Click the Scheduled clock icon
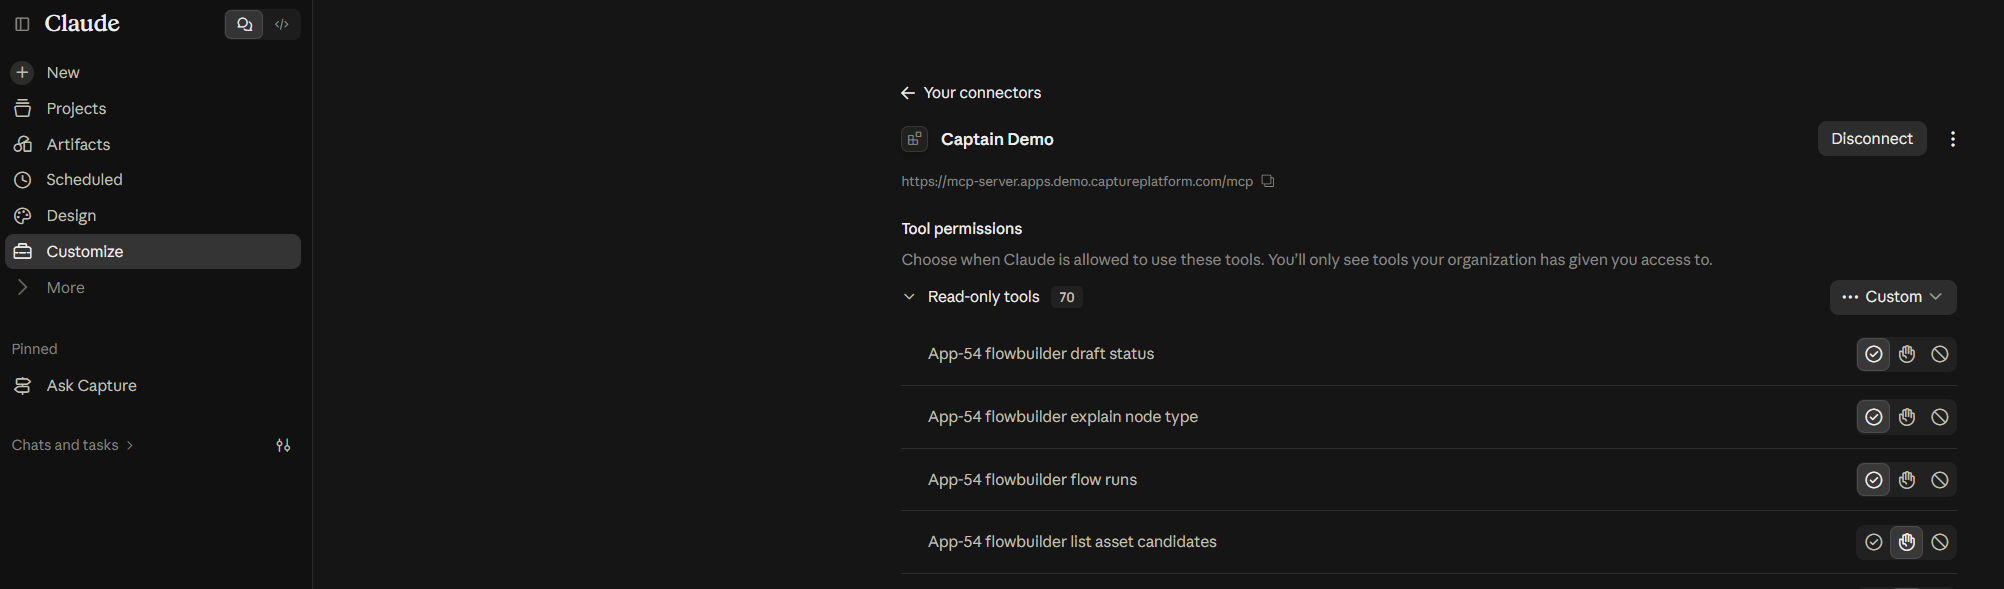 [x=22, y=180]
